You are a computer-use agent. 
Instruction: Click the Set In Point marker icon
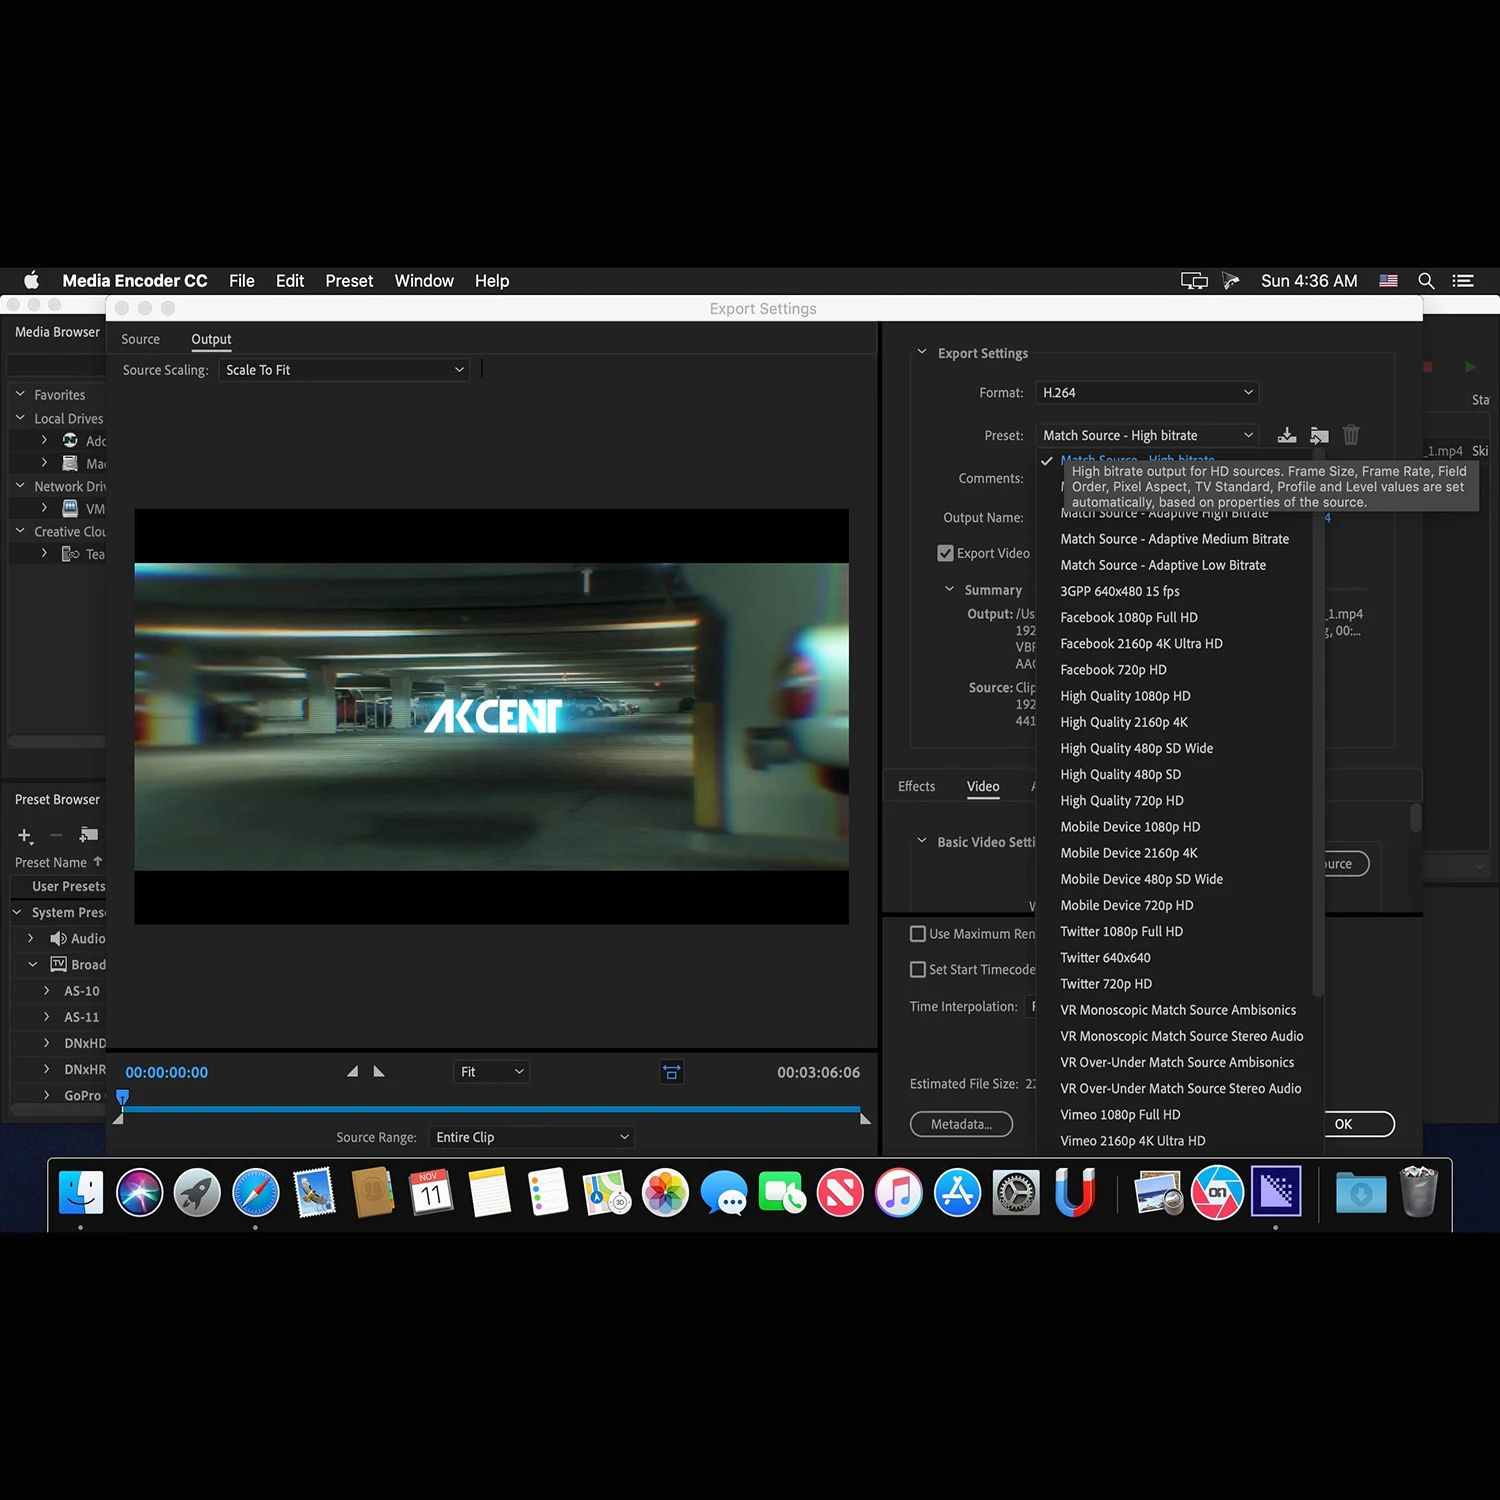coord(352,1072)
